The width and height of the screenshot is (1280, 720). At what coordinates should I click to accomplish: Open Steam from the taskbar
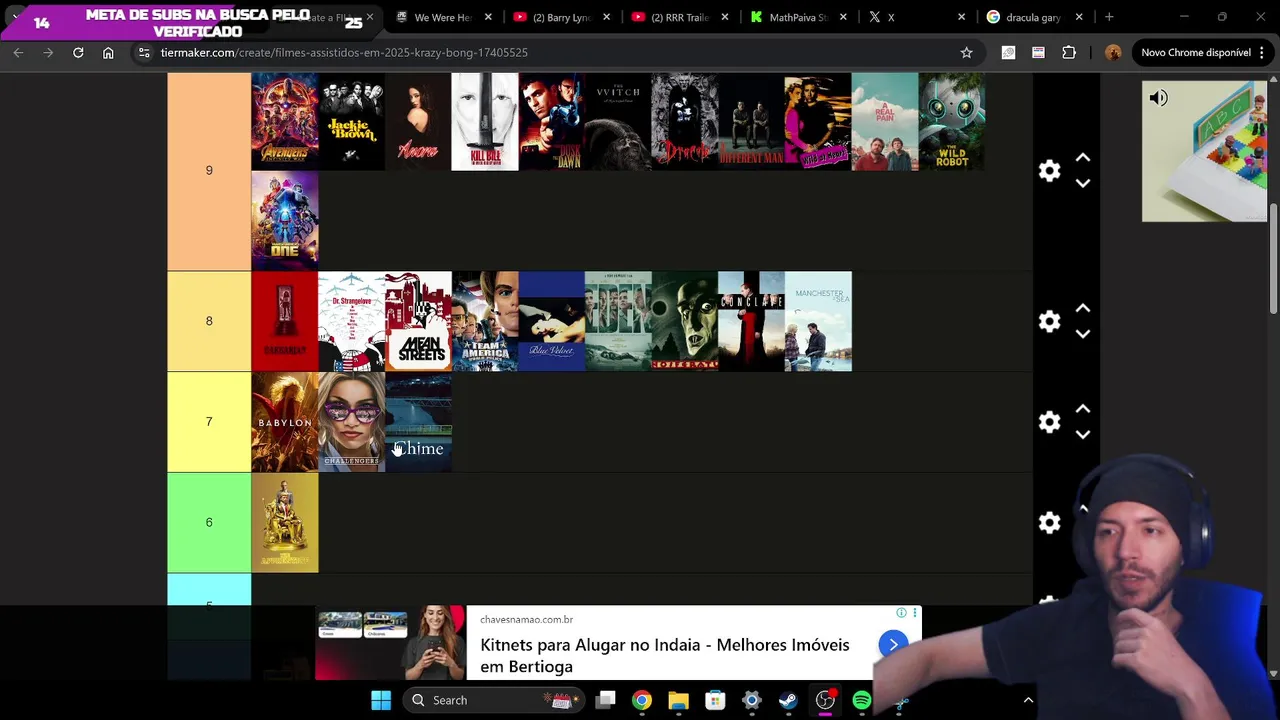coord(788,700)
